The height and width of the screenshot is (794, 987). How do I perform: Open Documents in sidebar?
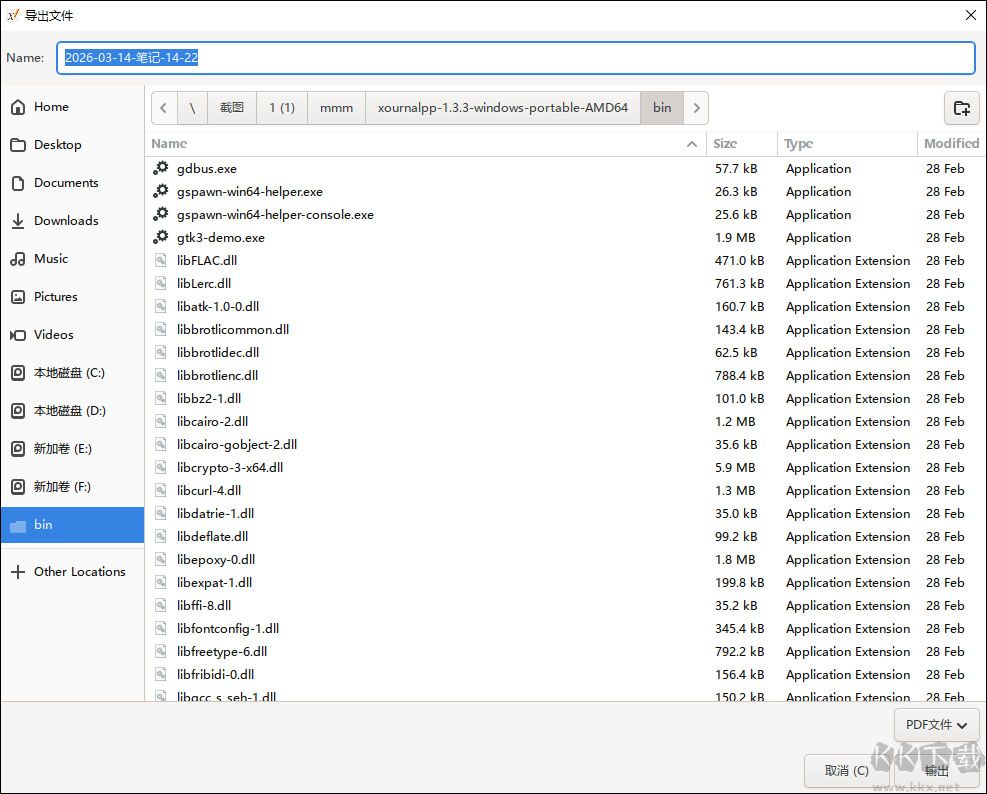click(72, 183)
